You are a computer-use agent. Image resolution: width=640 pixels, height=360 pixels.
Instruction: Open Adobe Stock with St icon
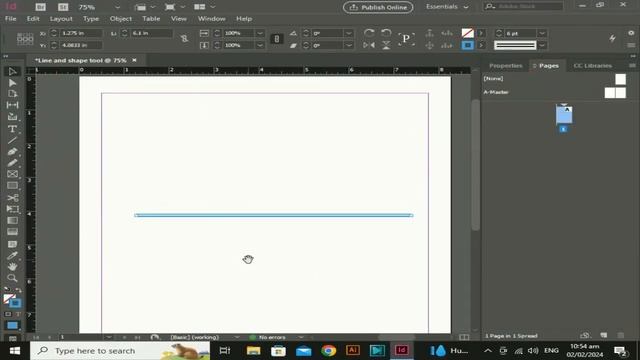tap(63, 7)
